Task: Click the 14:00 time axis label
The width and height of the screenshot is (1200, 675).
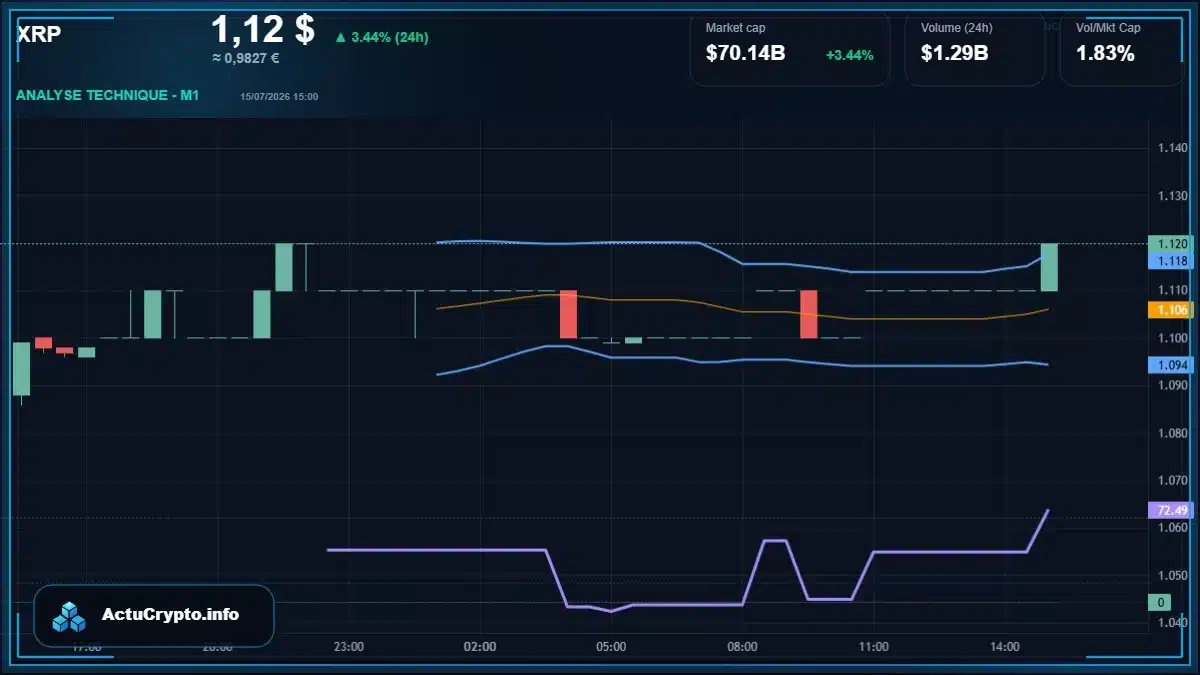Action: point(1005,647)
